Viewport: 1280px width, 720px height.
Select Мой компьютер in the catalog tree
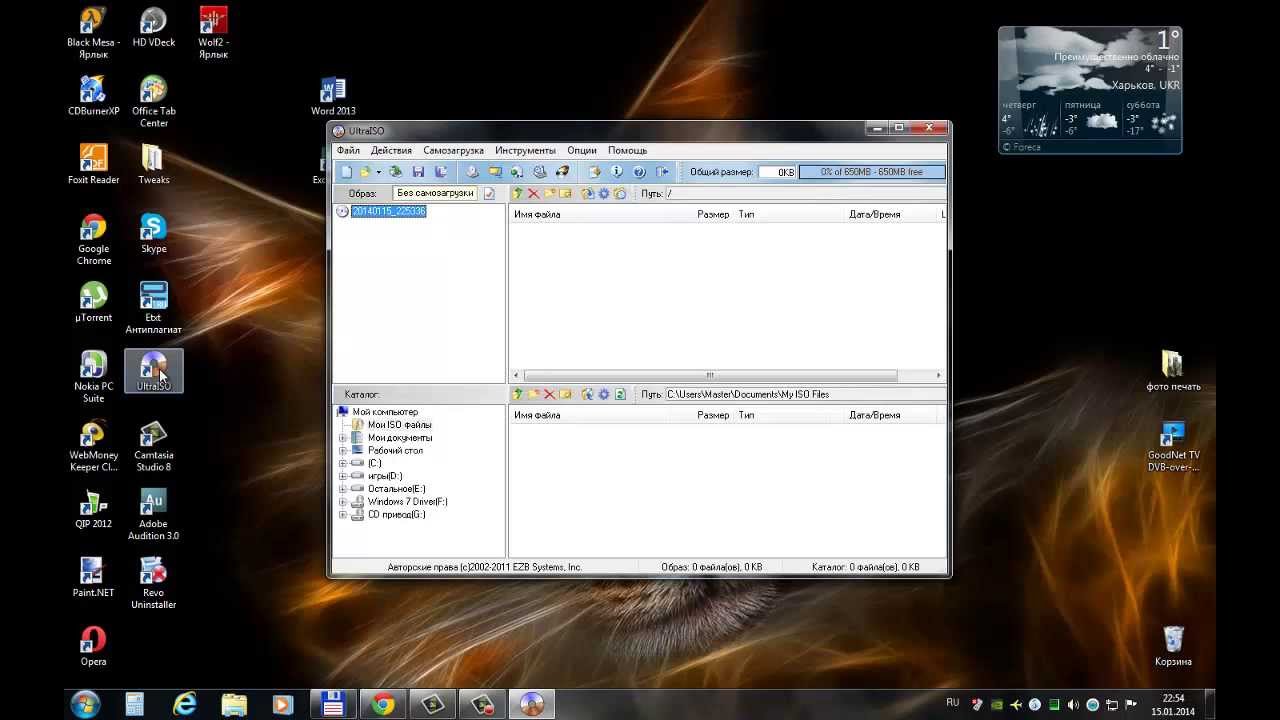(385, 412)
